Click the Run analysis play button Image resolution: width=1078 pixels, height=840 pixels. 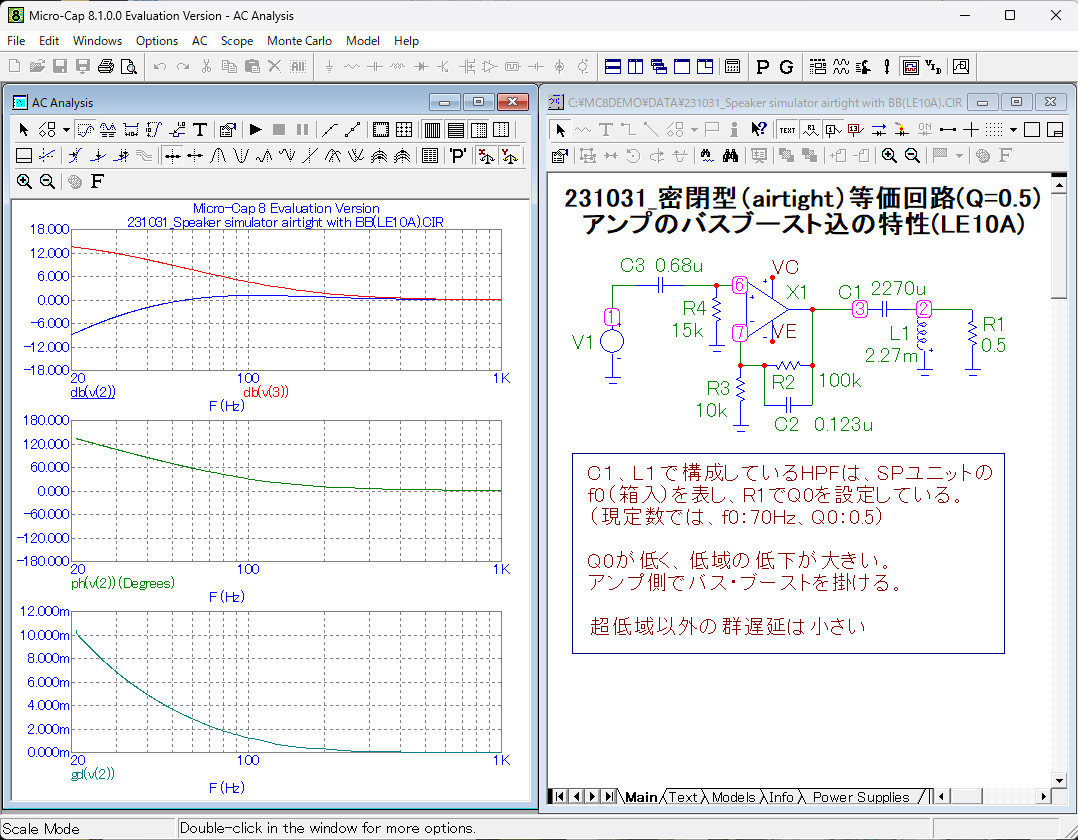(255, 130)
